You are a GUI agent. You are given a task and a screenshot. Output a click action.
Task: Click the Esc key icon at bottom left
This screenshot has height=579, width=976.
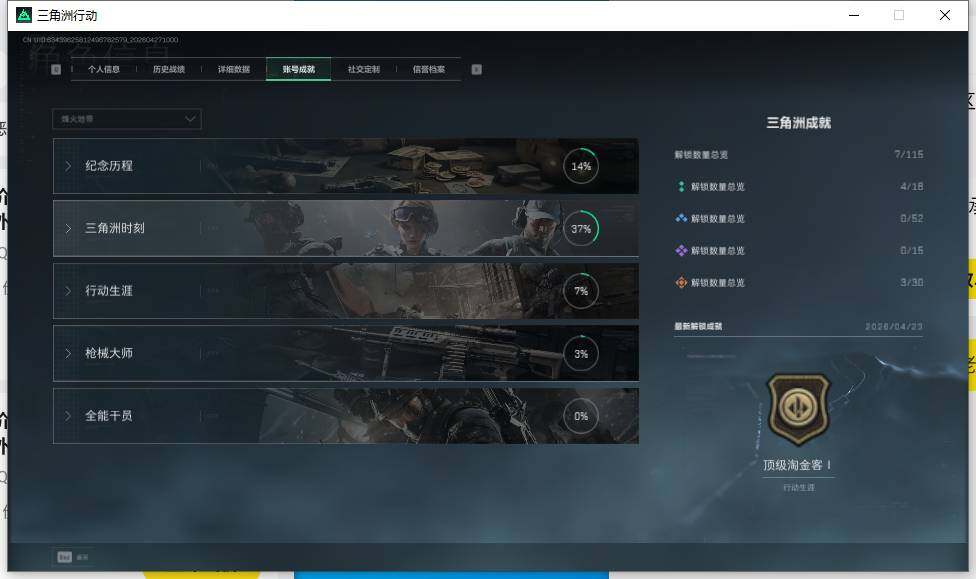(x=65, y=557)
